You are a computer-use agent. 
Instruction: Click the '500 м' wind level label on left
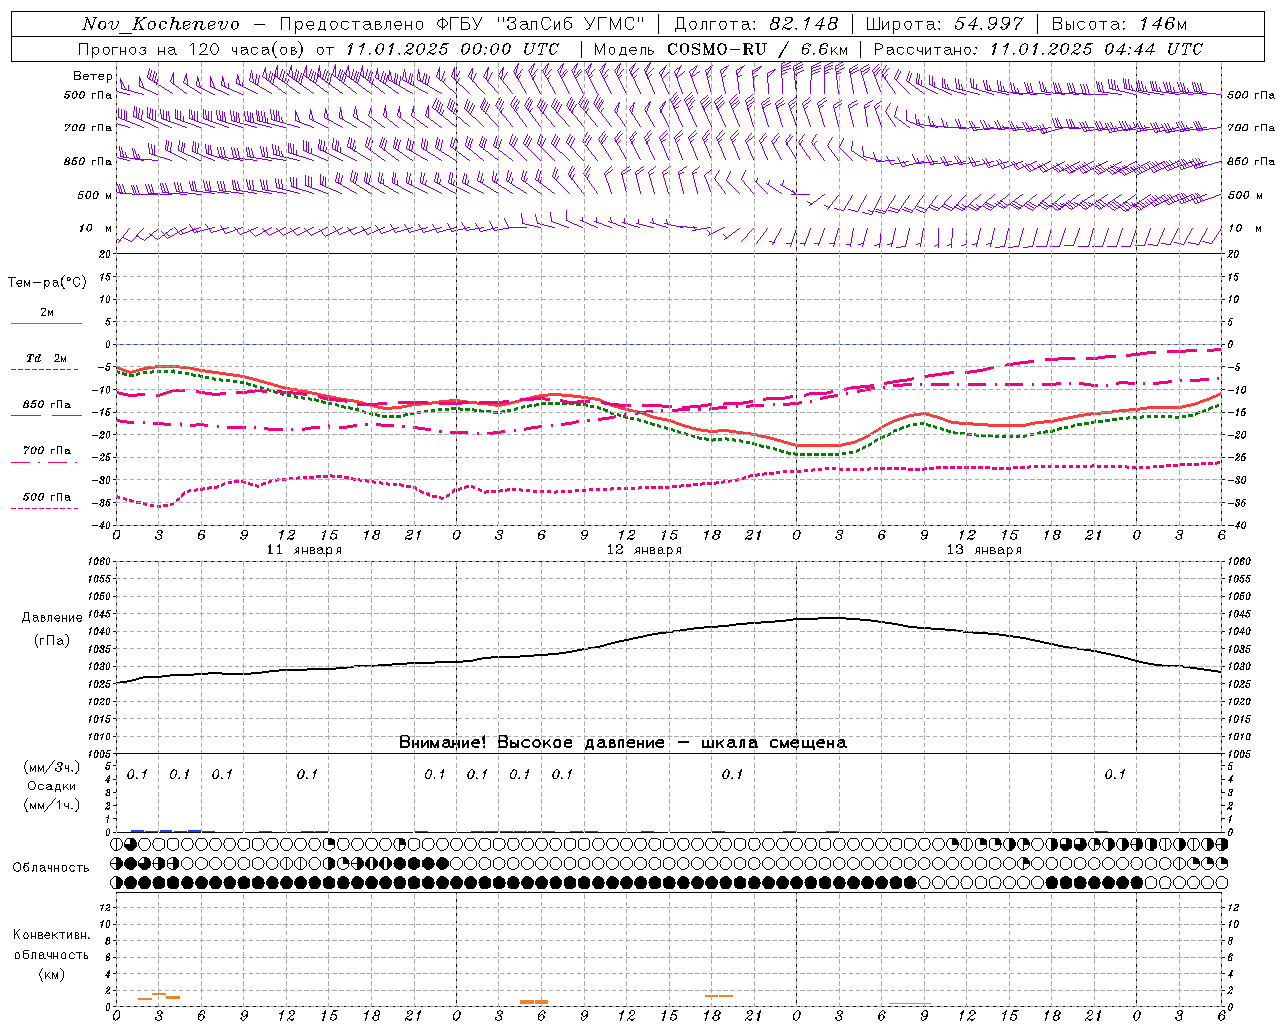coord(95,195)
